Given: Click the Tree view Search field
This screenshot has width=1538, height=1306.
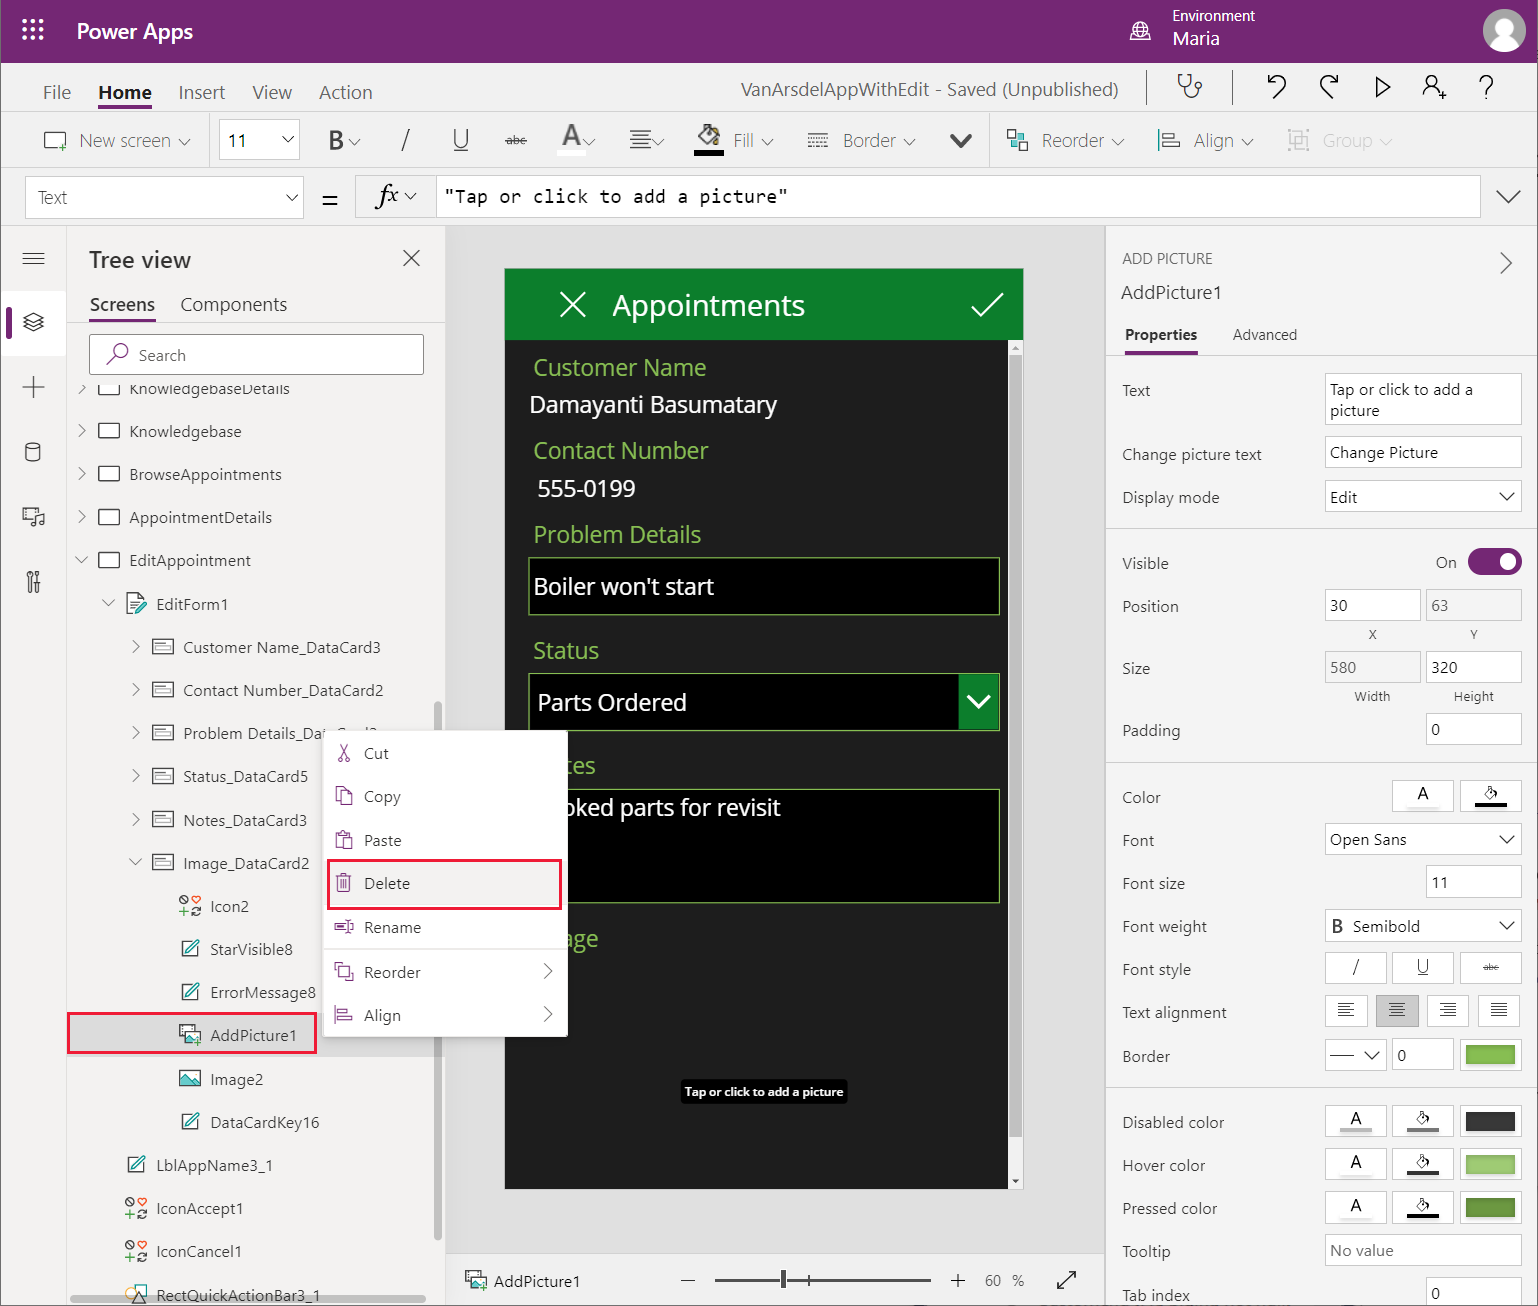Looking at the screenshot, I should [x=256, y=355].
